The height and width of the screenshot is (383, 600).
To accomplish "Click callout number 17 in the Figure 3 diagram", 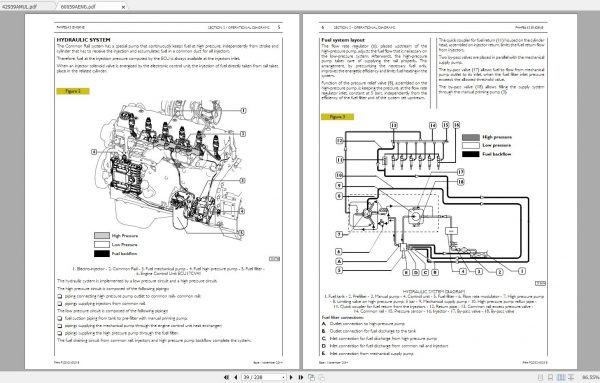I will pyautogui.click(x=461, y=172).
